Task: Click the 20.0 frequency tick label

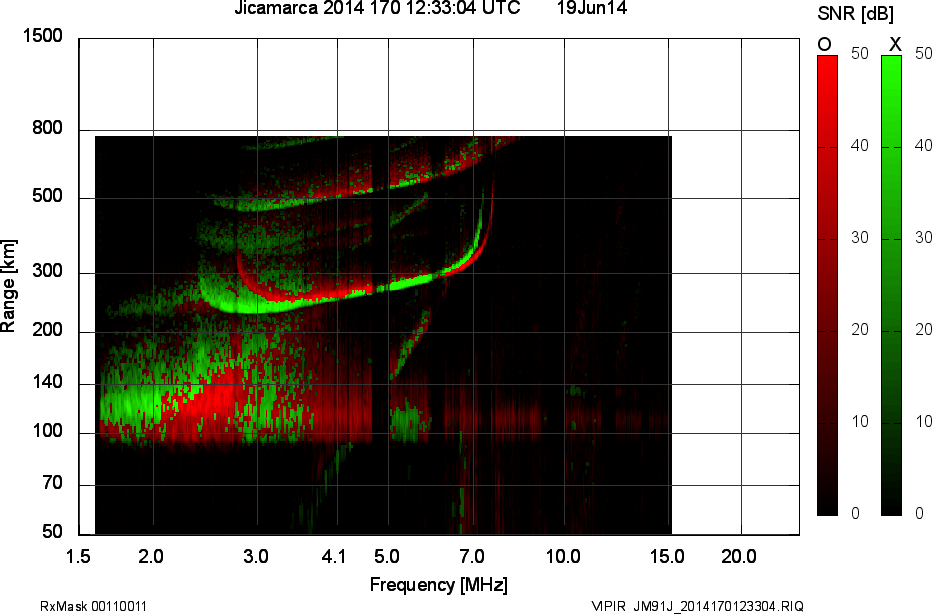Action: [739, 557]
